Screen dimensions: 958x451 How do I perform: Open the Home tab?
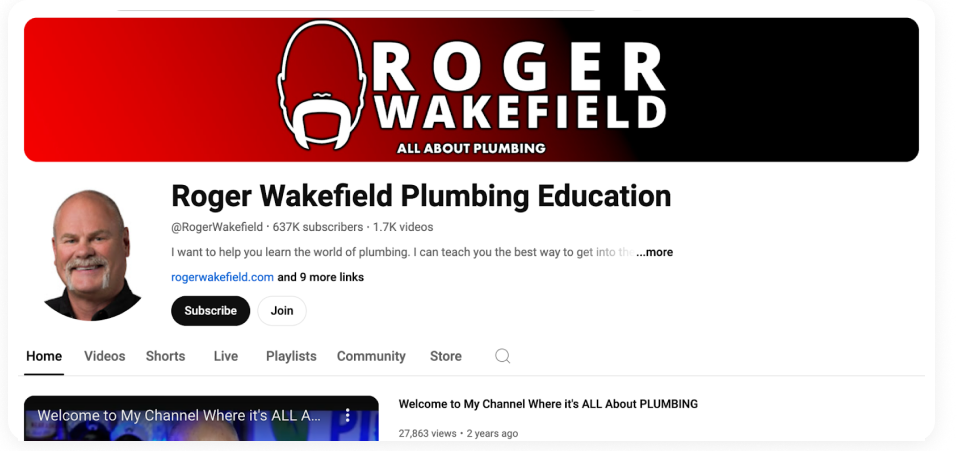pos(44,356)
